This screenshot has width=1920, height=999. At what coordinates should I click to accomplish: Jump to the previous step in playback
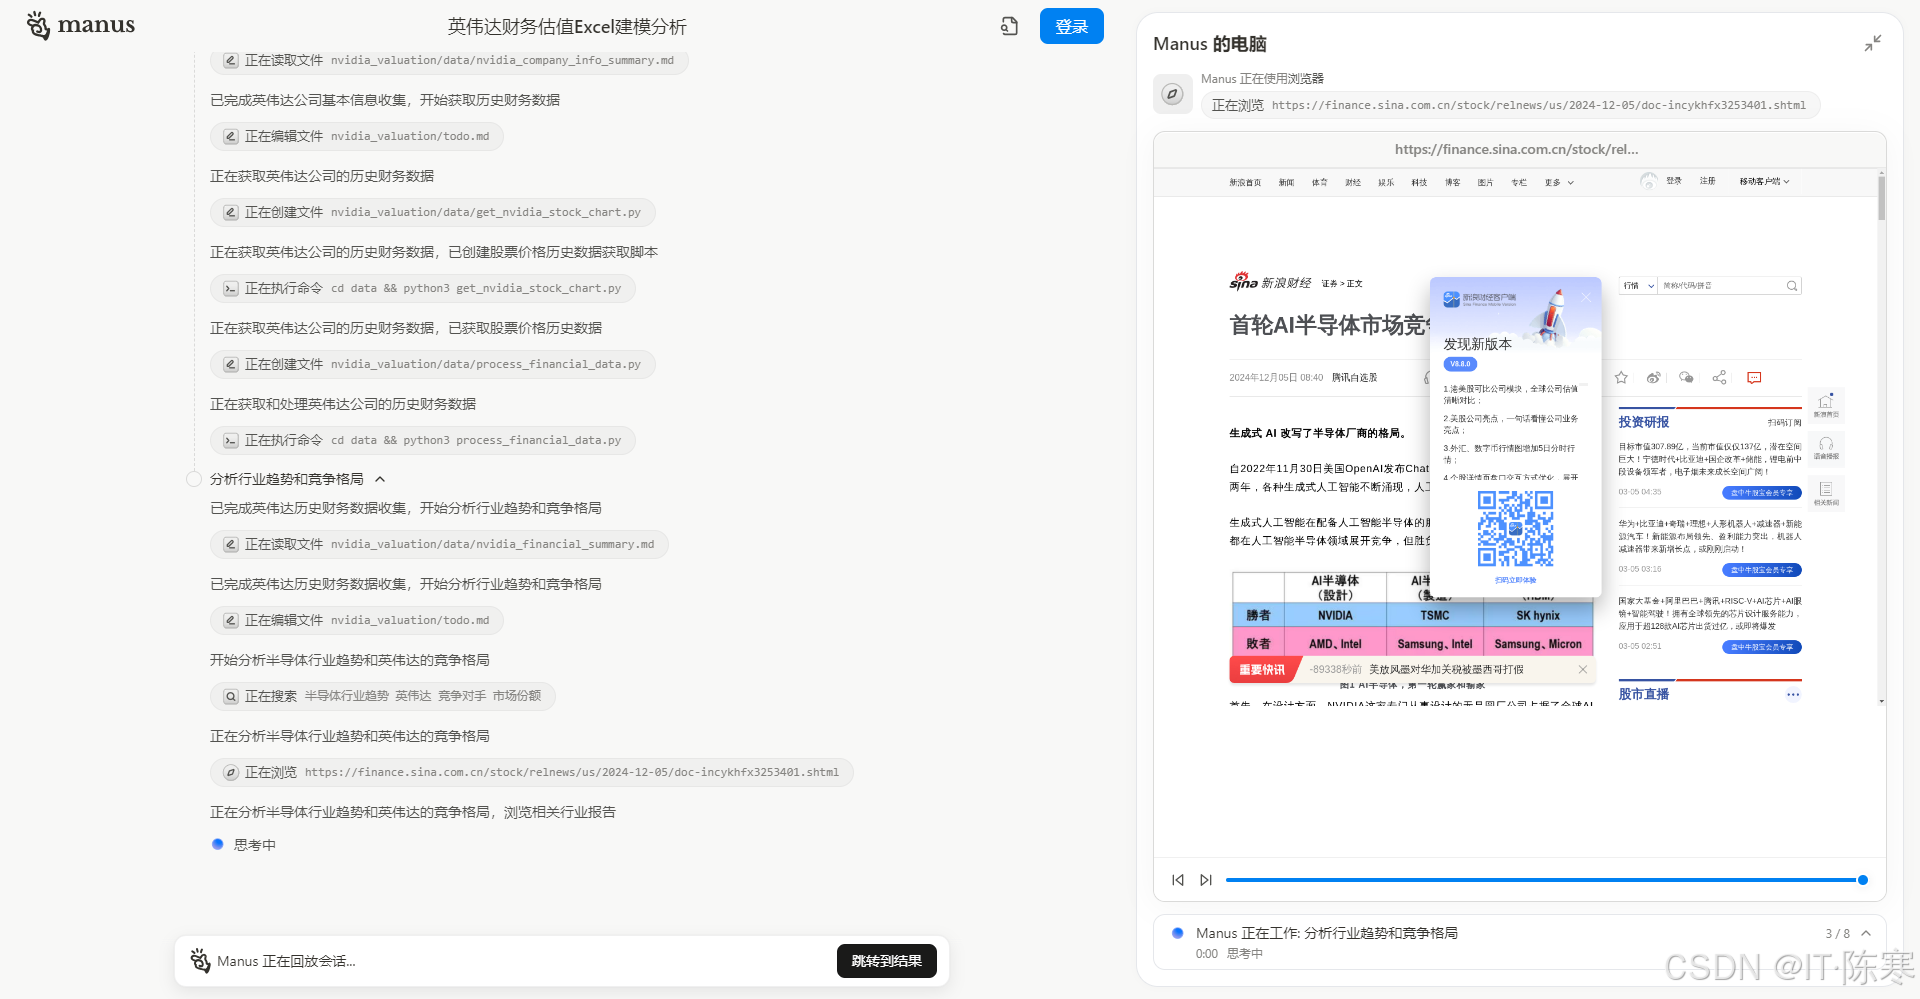tap(1178, 880)
